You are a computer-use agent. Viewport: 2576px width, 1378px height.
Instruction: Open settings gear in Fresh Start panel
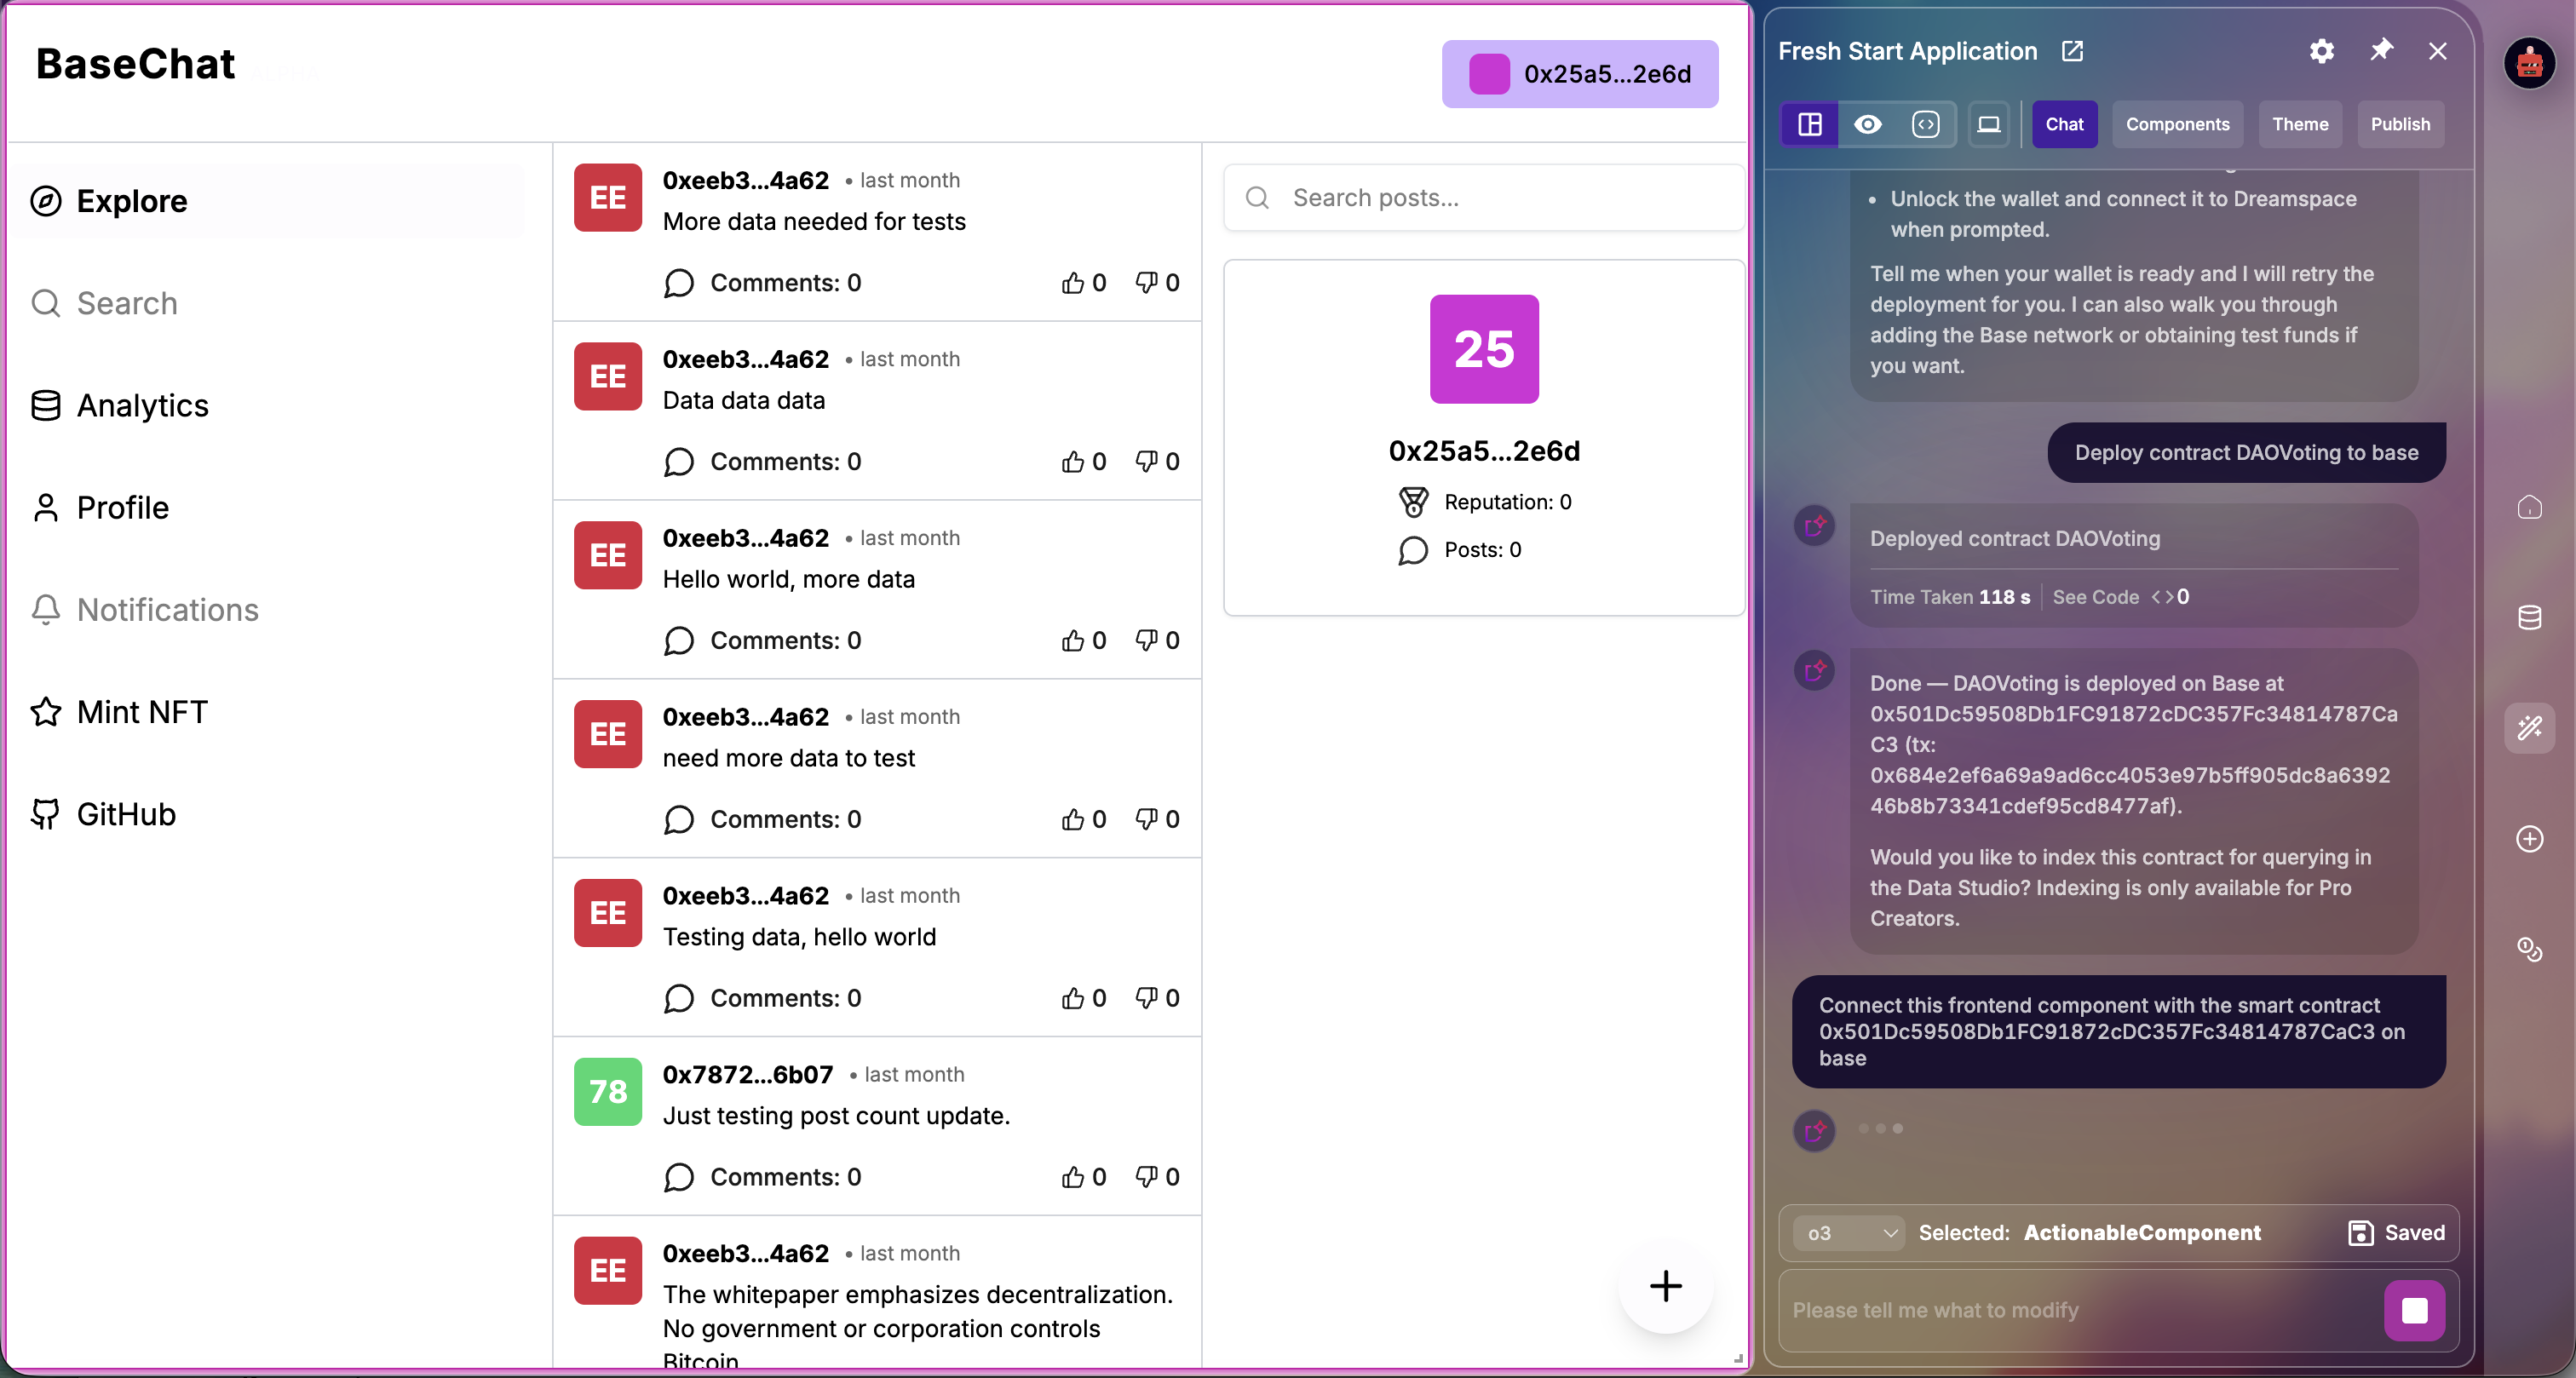click(2321, 51)
